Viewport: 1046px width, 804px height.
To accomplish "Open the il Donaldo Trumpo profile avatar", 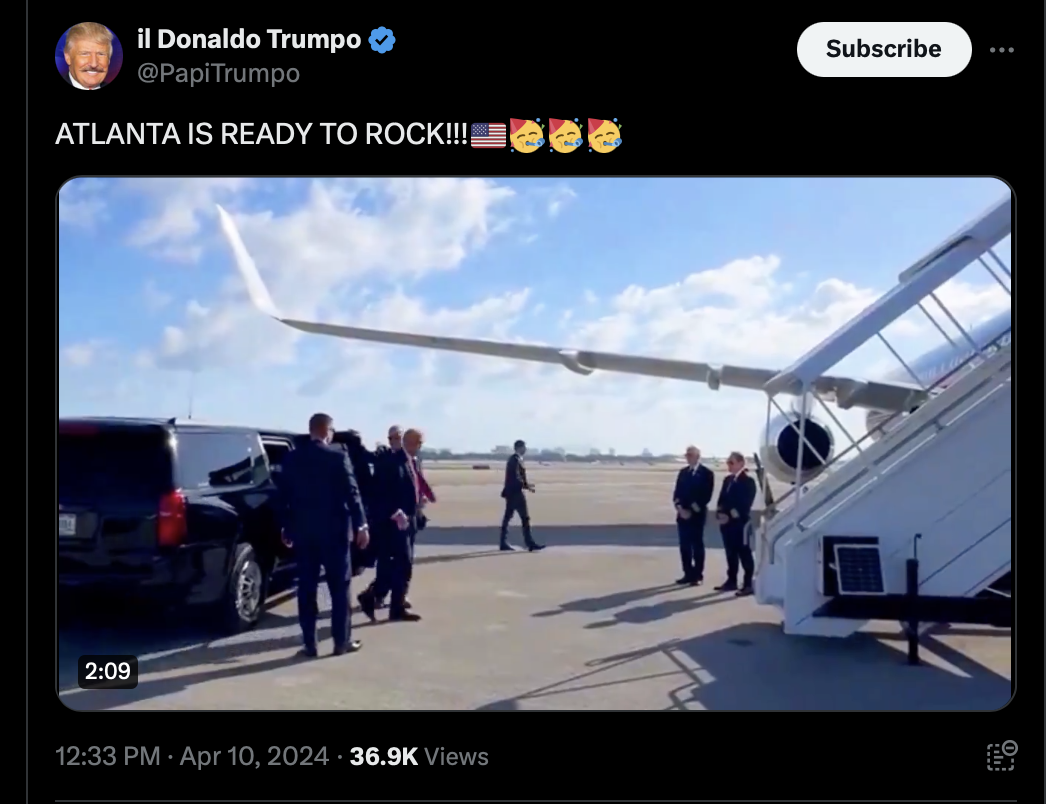I will (89, 56).
